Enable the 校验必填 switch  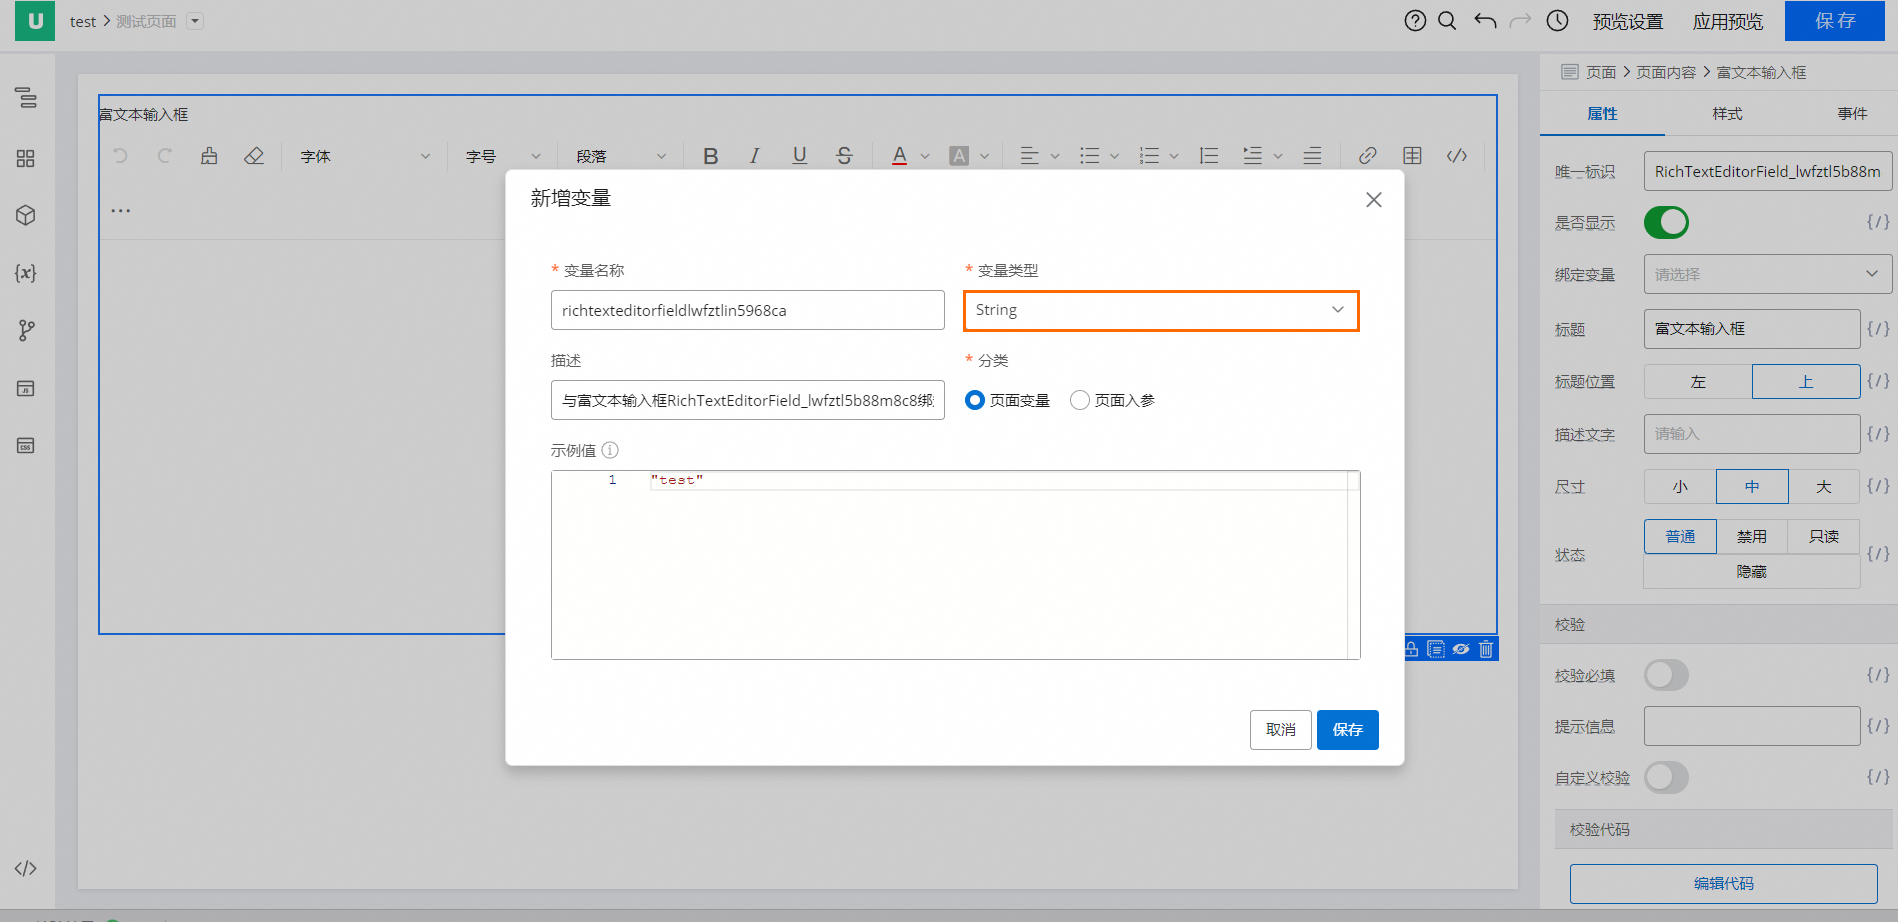(1666, 675)
